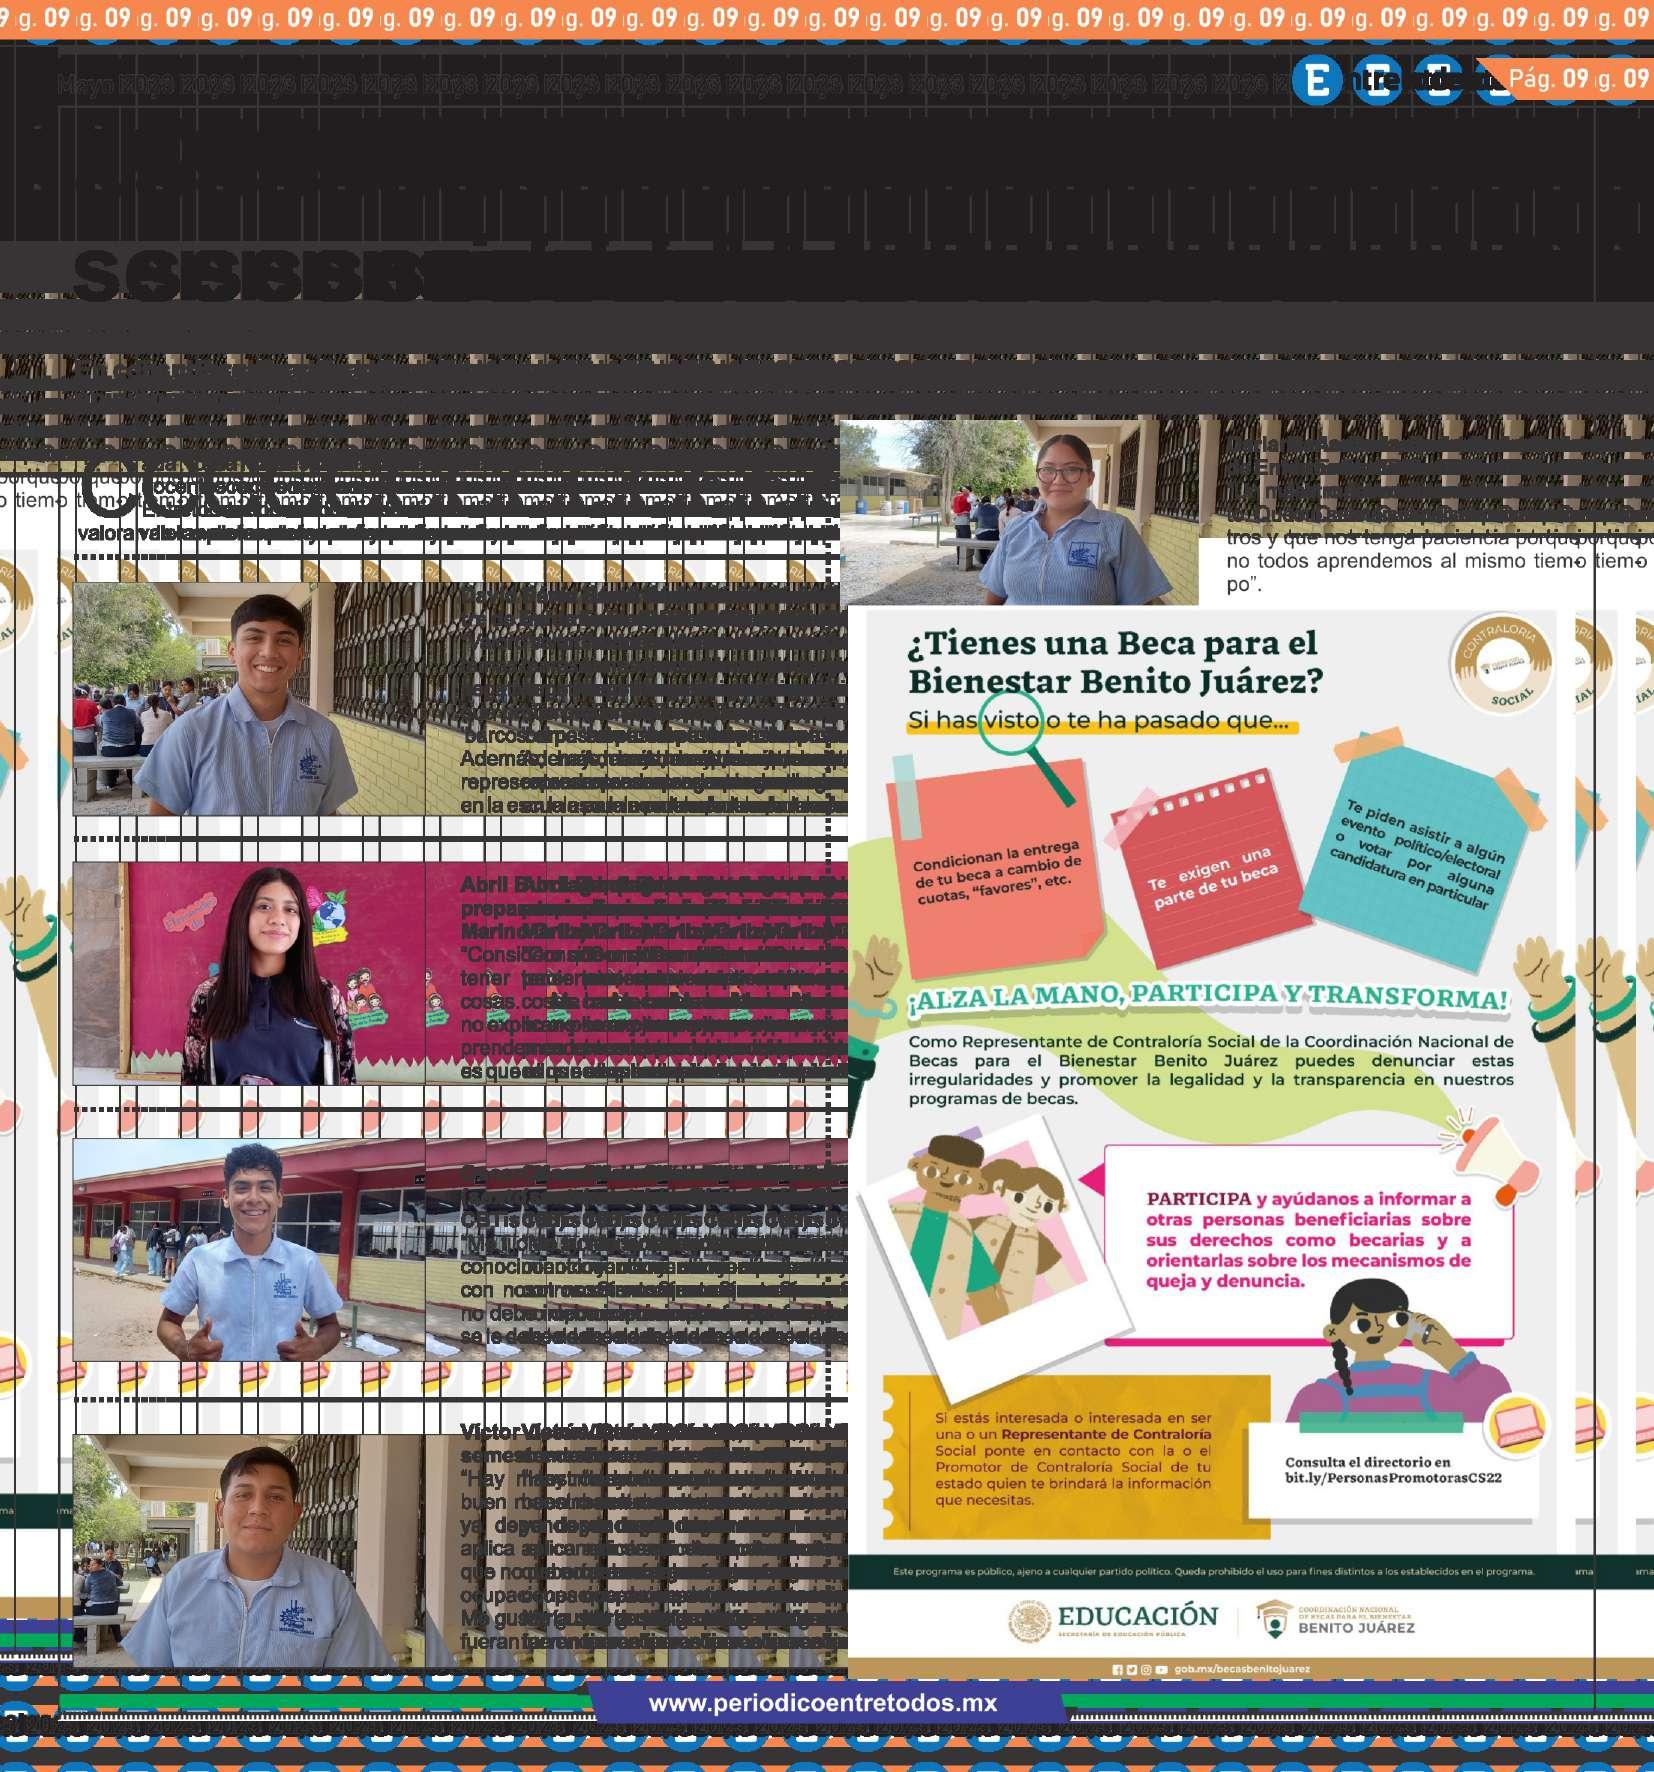Click the Facebook icon in the ad footer
Viewport: 1654px width, 1772px height.
pyautogui.click(x=1117, y=1669)
